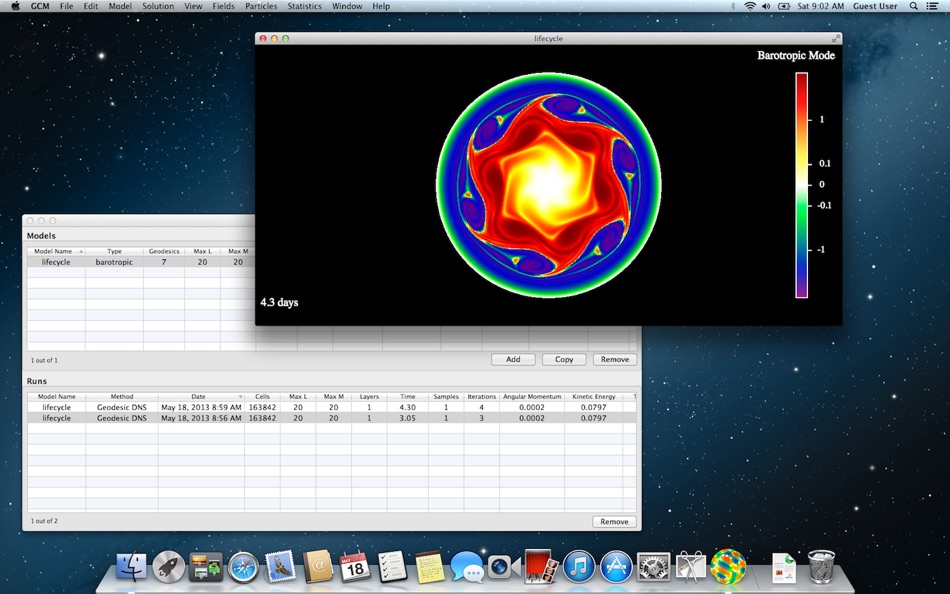Click Add button in Models section

point(513,359)
